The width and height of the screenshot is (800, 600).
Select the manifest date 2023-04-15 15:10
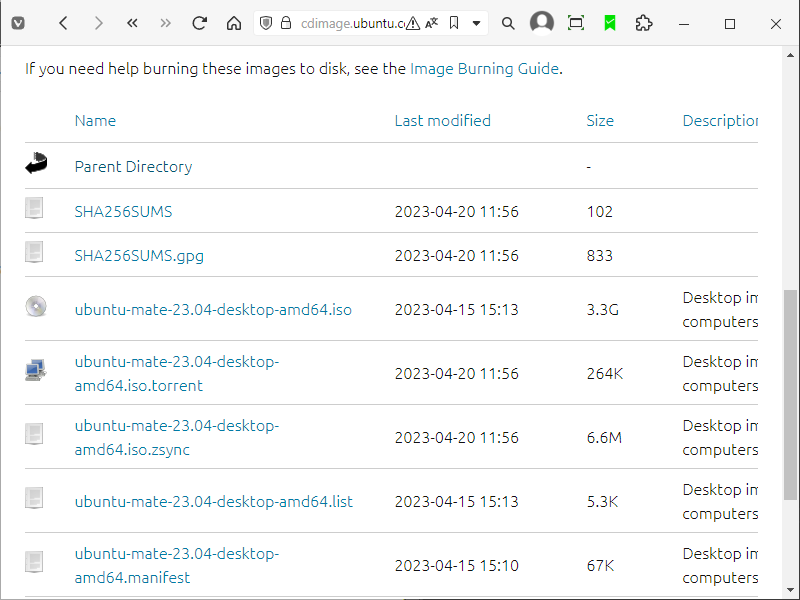tap(457, 565)
